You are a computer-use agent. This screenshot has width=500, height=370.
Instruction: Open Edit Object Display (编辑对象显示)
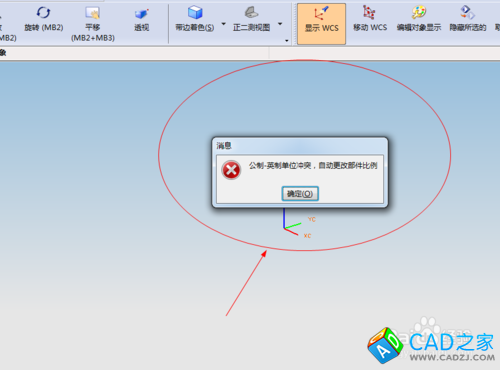[419, 19]
